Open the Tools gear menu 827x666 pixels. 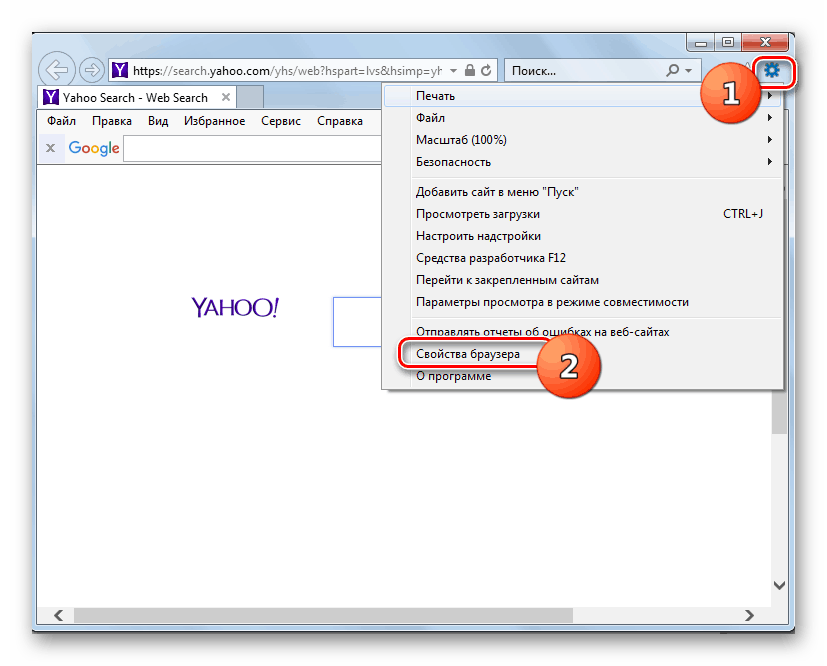coord(771,71)
